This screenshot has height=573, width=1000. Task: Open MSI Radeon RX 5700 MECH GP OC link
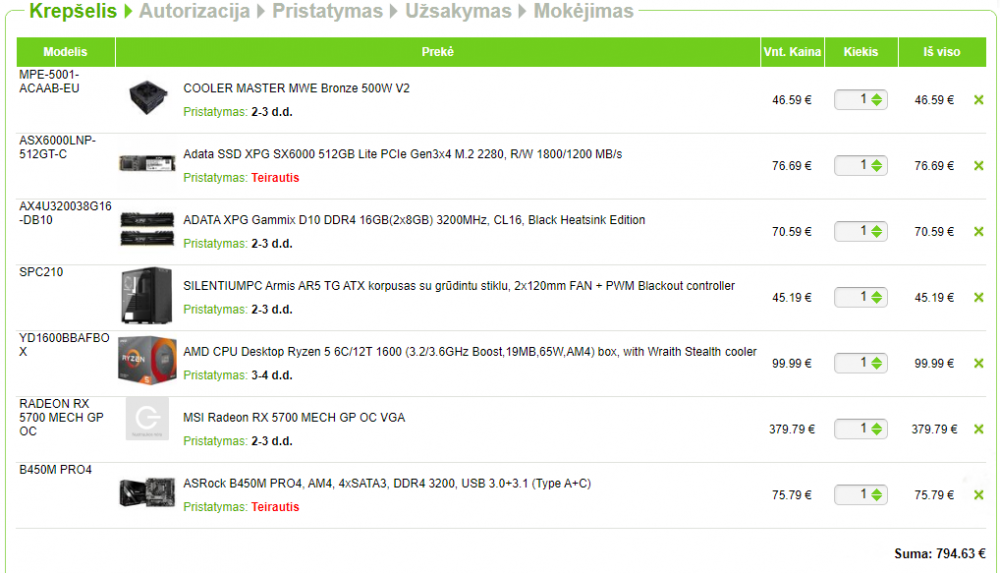[x=294, y=417]
